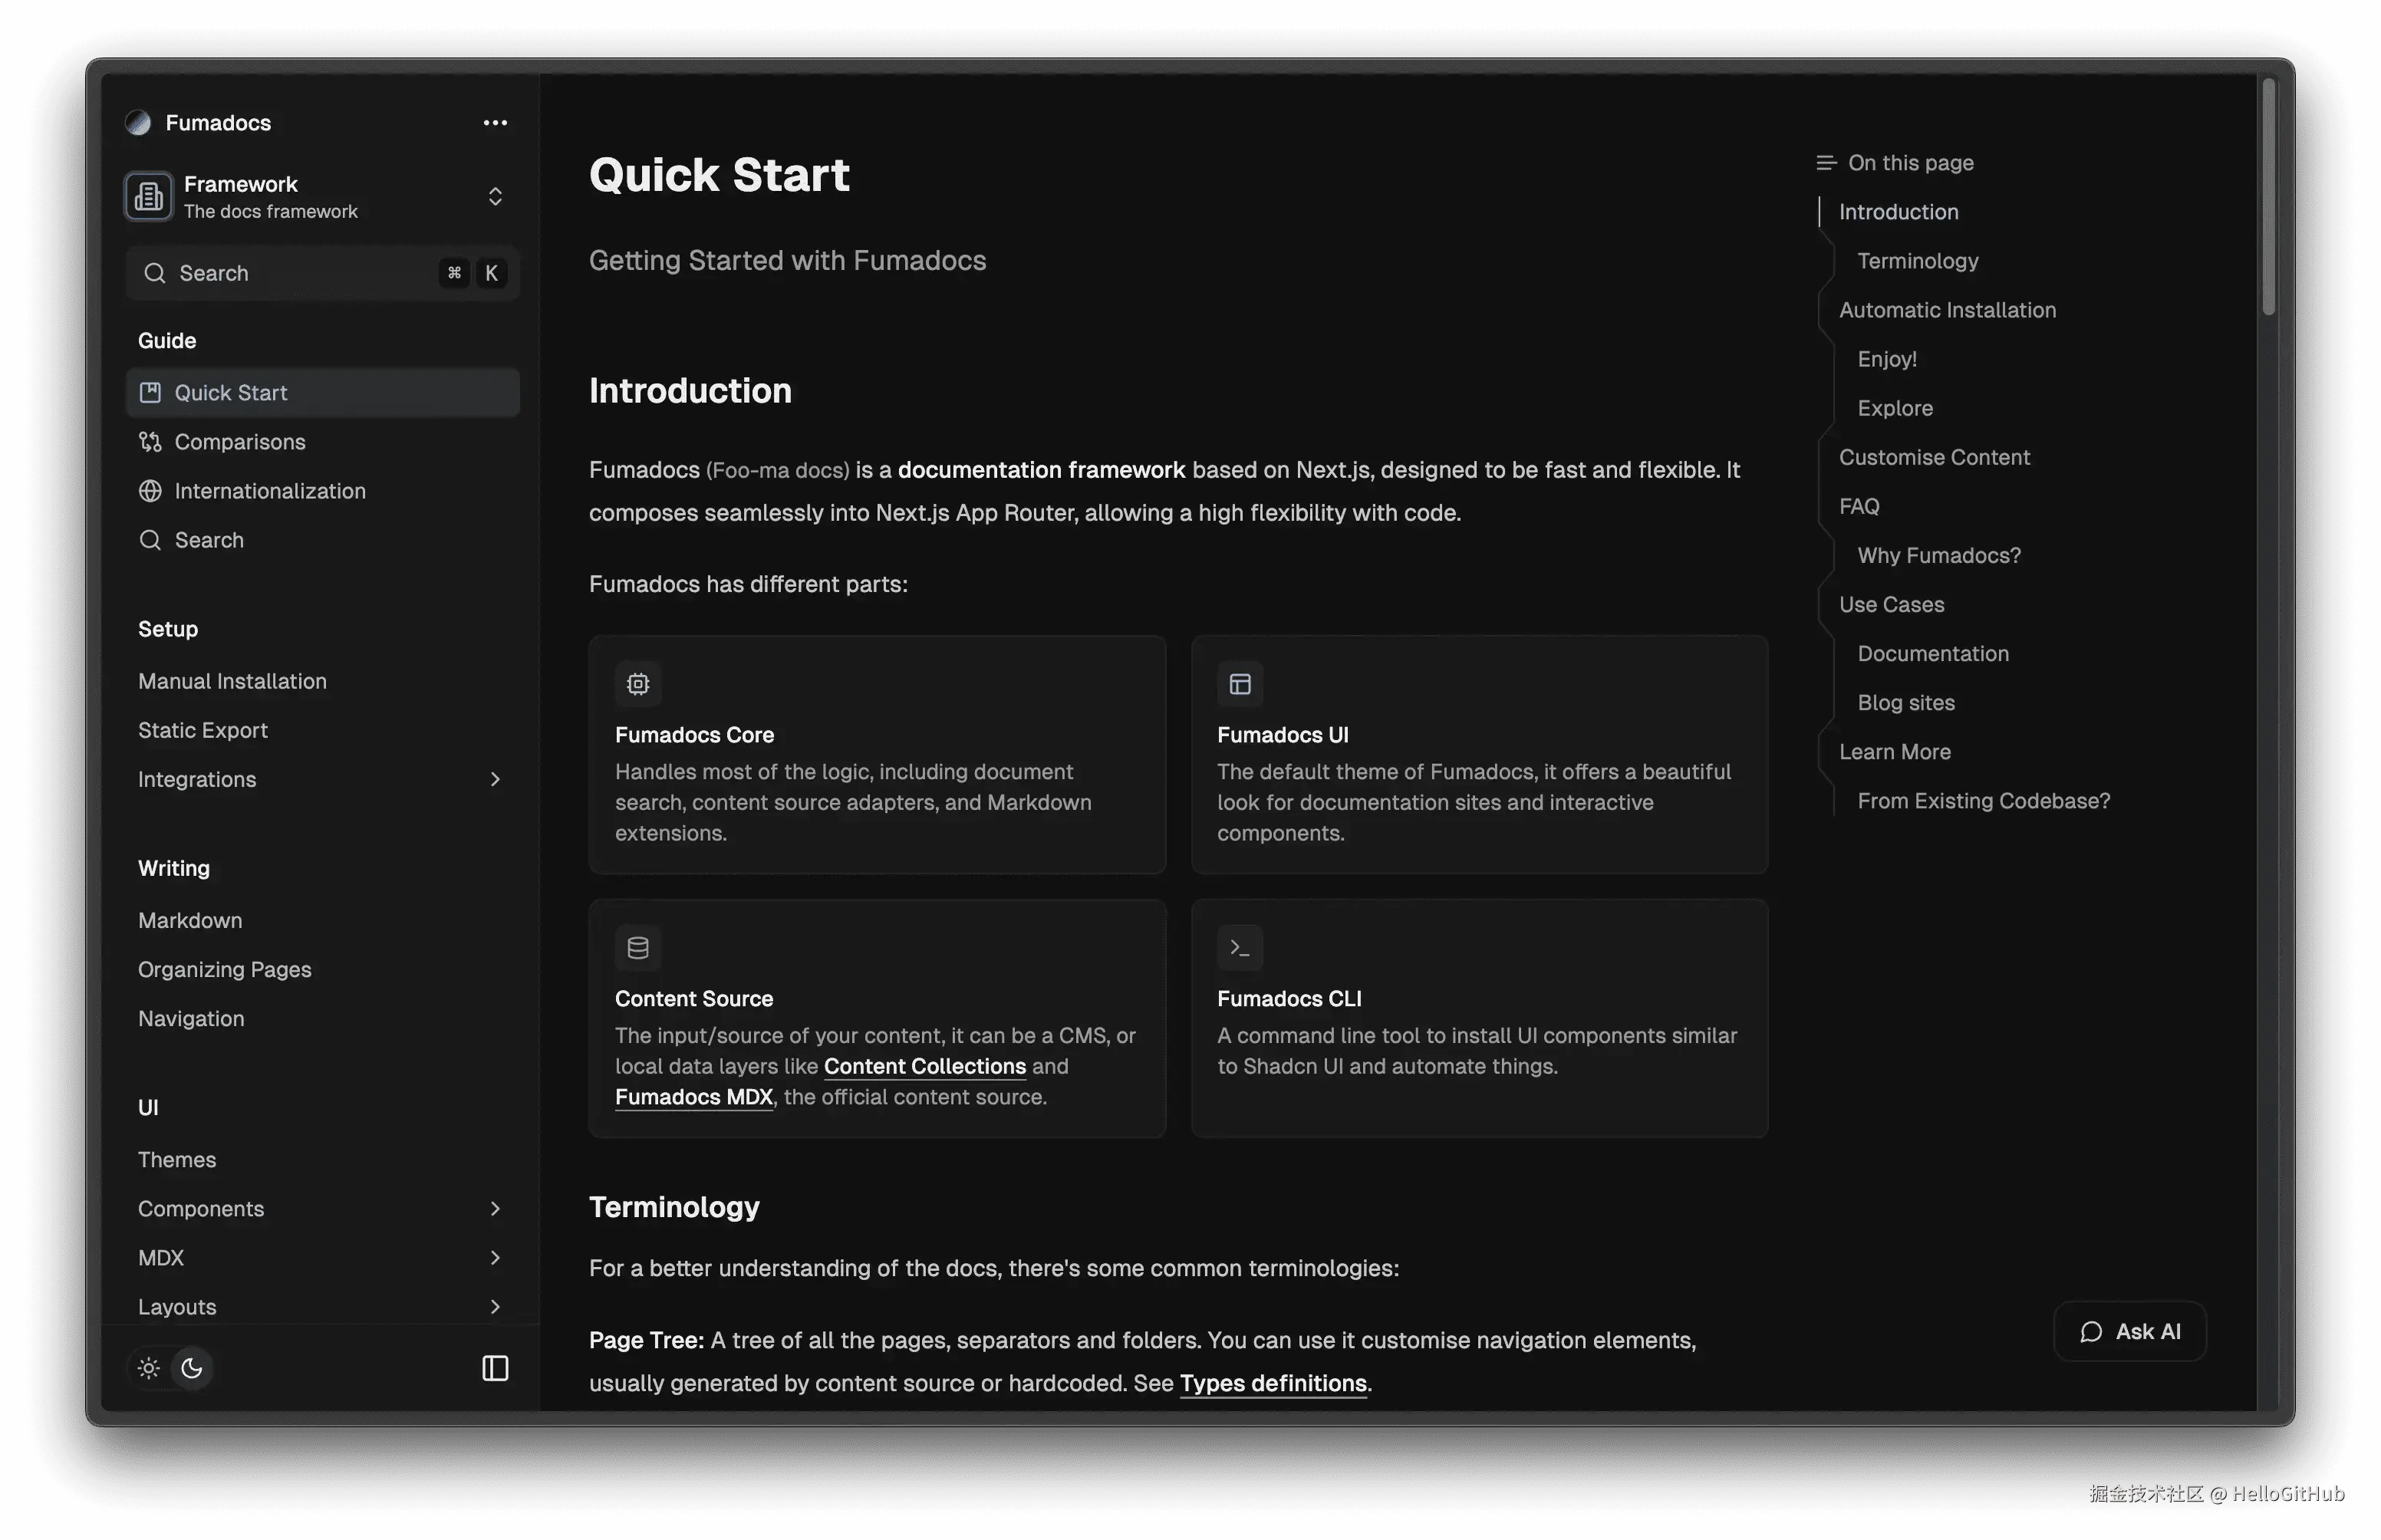2381x1540 pixels.
Task: Go to Static Export page
Action: click(x=203, y=730)
